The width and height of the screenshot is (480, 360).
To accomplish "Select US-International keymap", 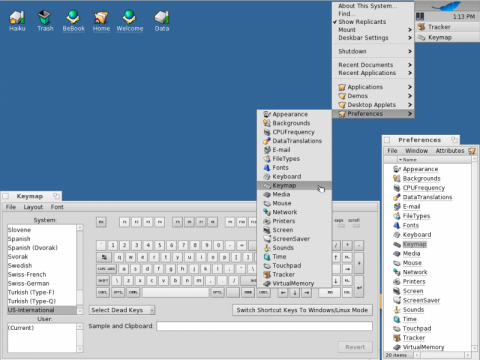I will (42, 310).
